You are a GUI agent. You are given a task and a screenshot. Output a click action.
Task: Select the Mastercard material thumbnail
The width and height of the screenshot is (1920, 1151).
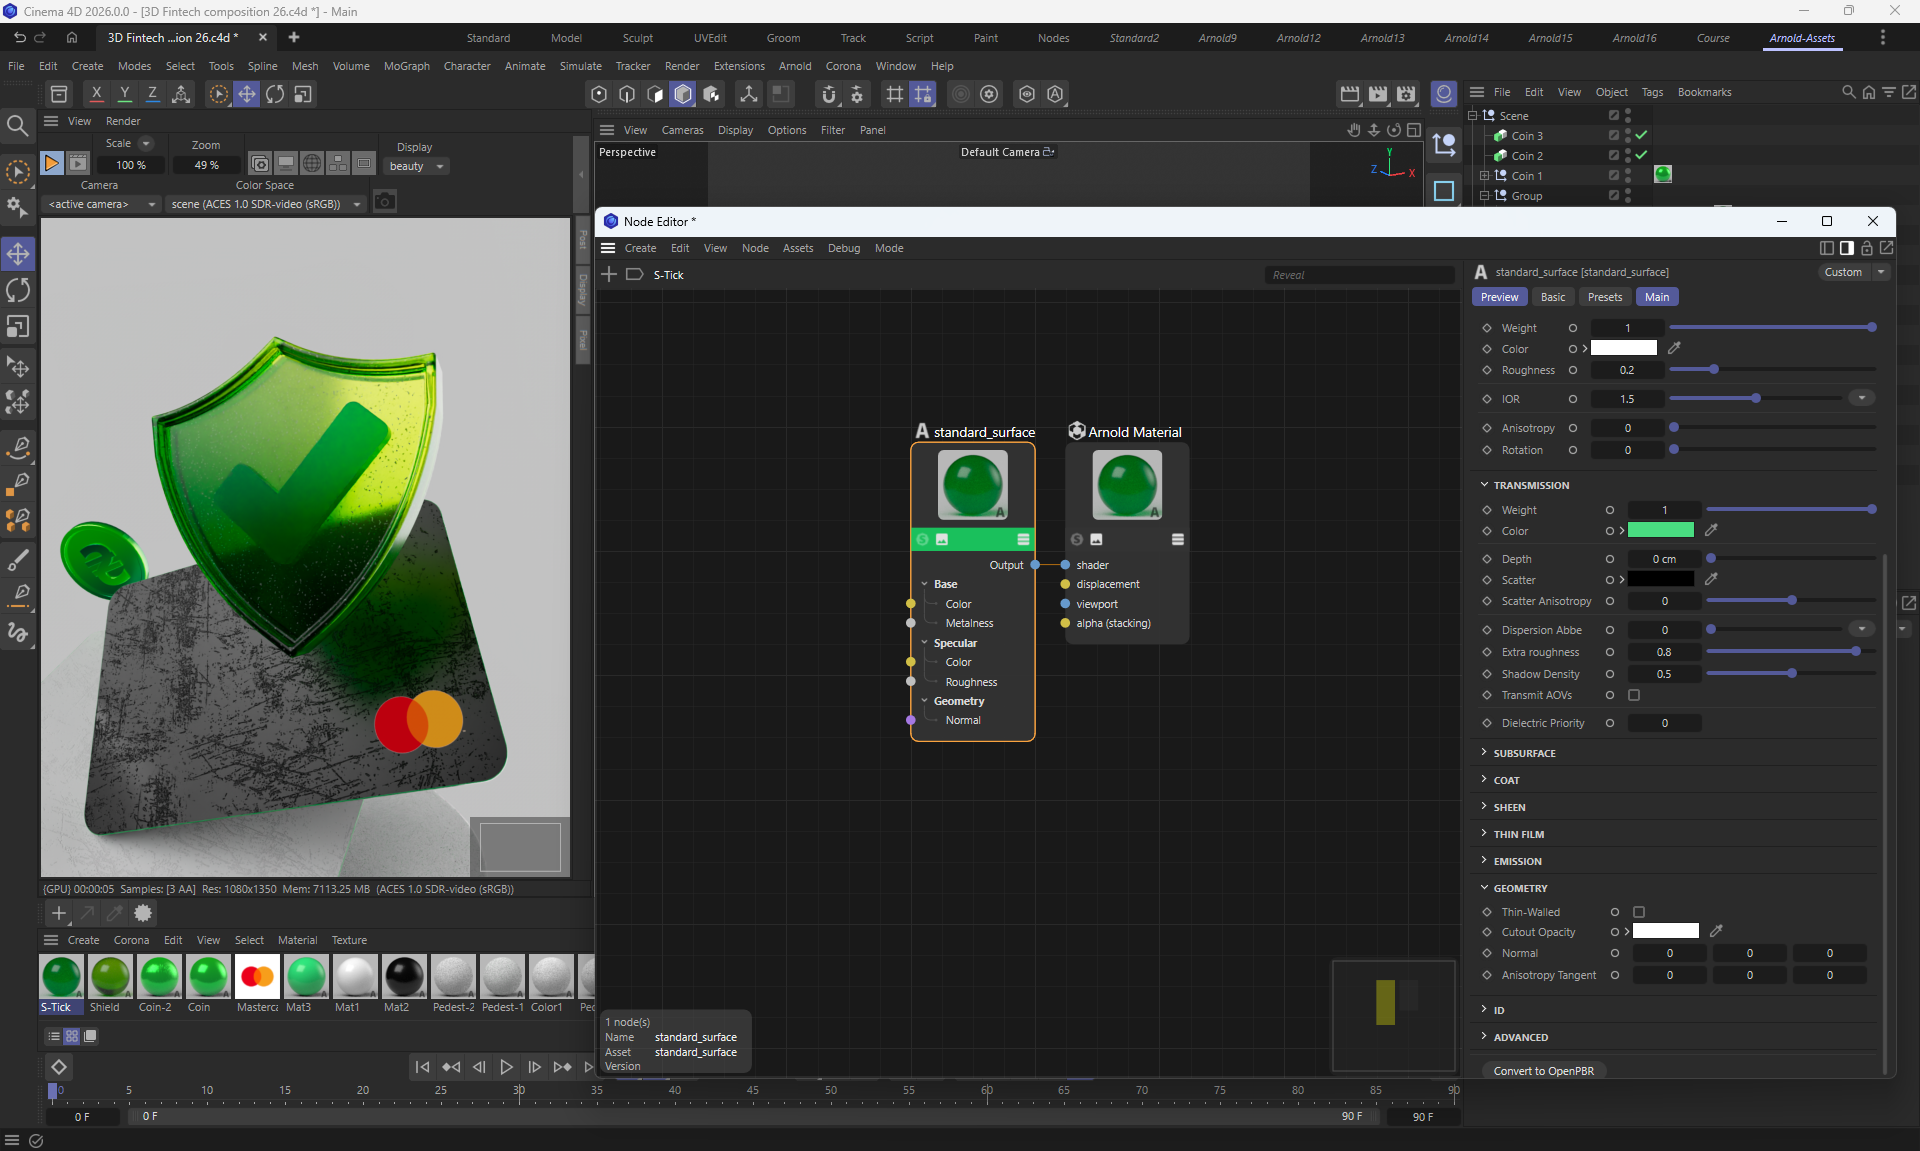257,977
